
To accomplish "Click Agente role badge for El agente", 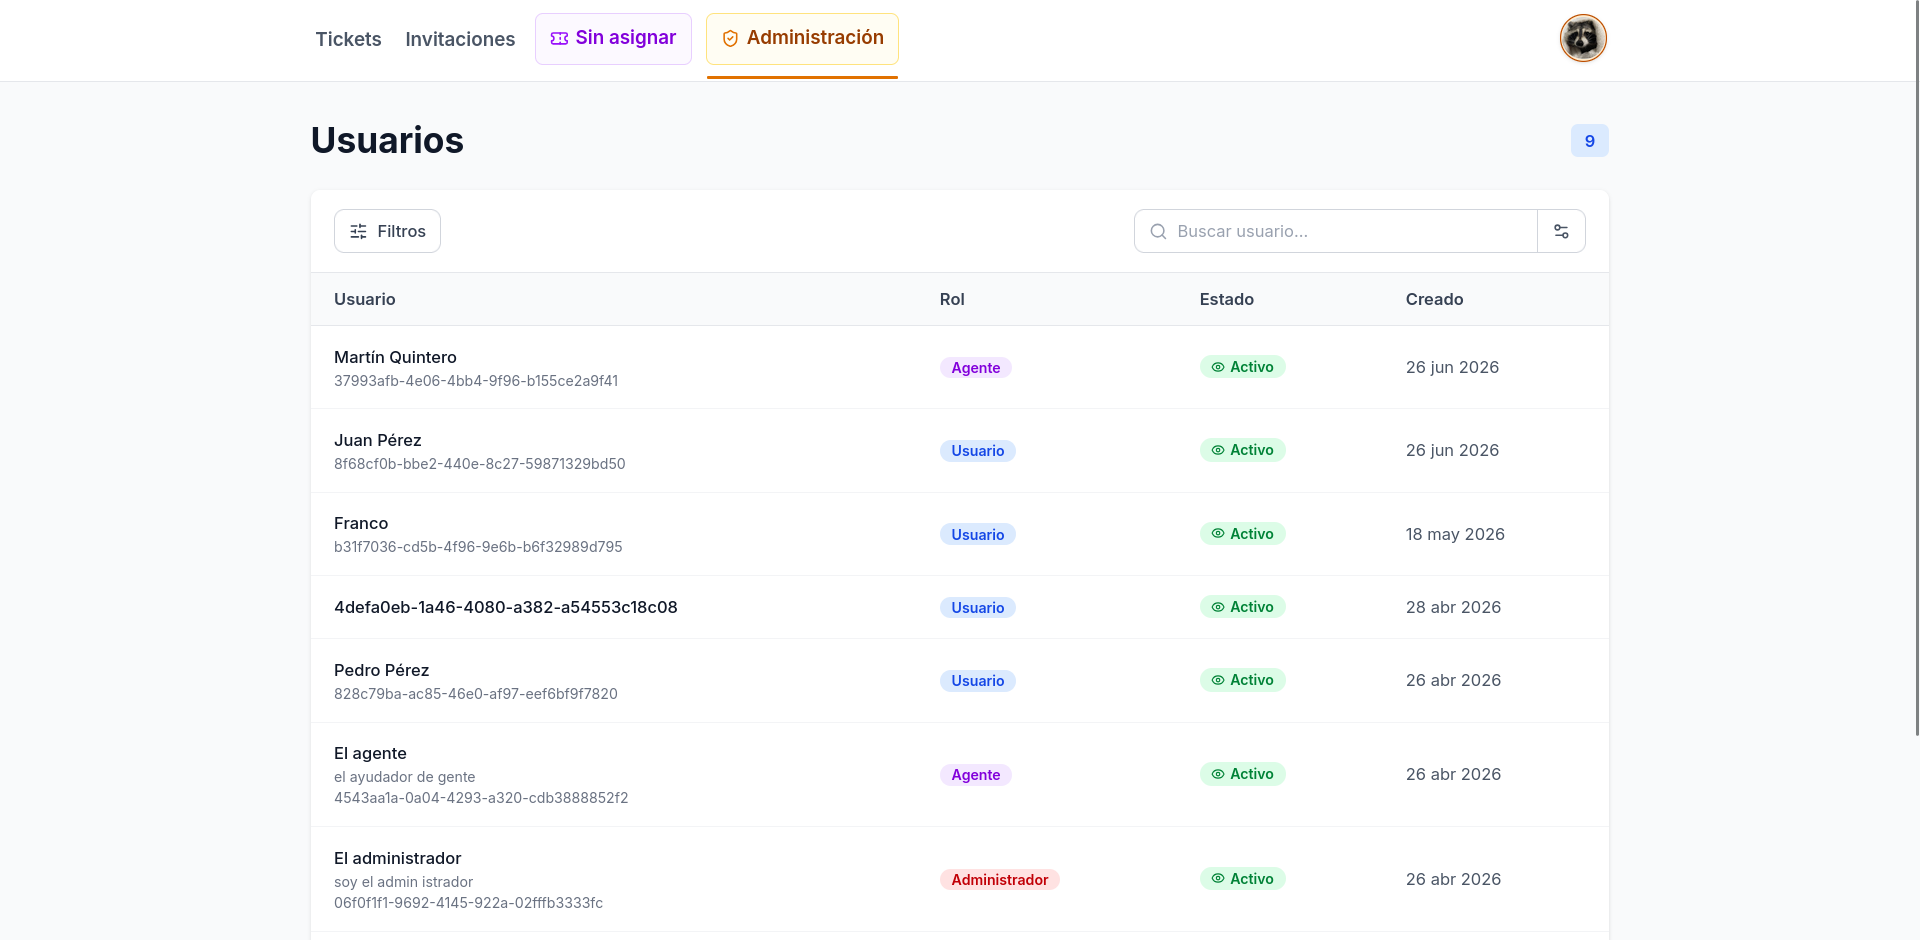I will point(976,775).
